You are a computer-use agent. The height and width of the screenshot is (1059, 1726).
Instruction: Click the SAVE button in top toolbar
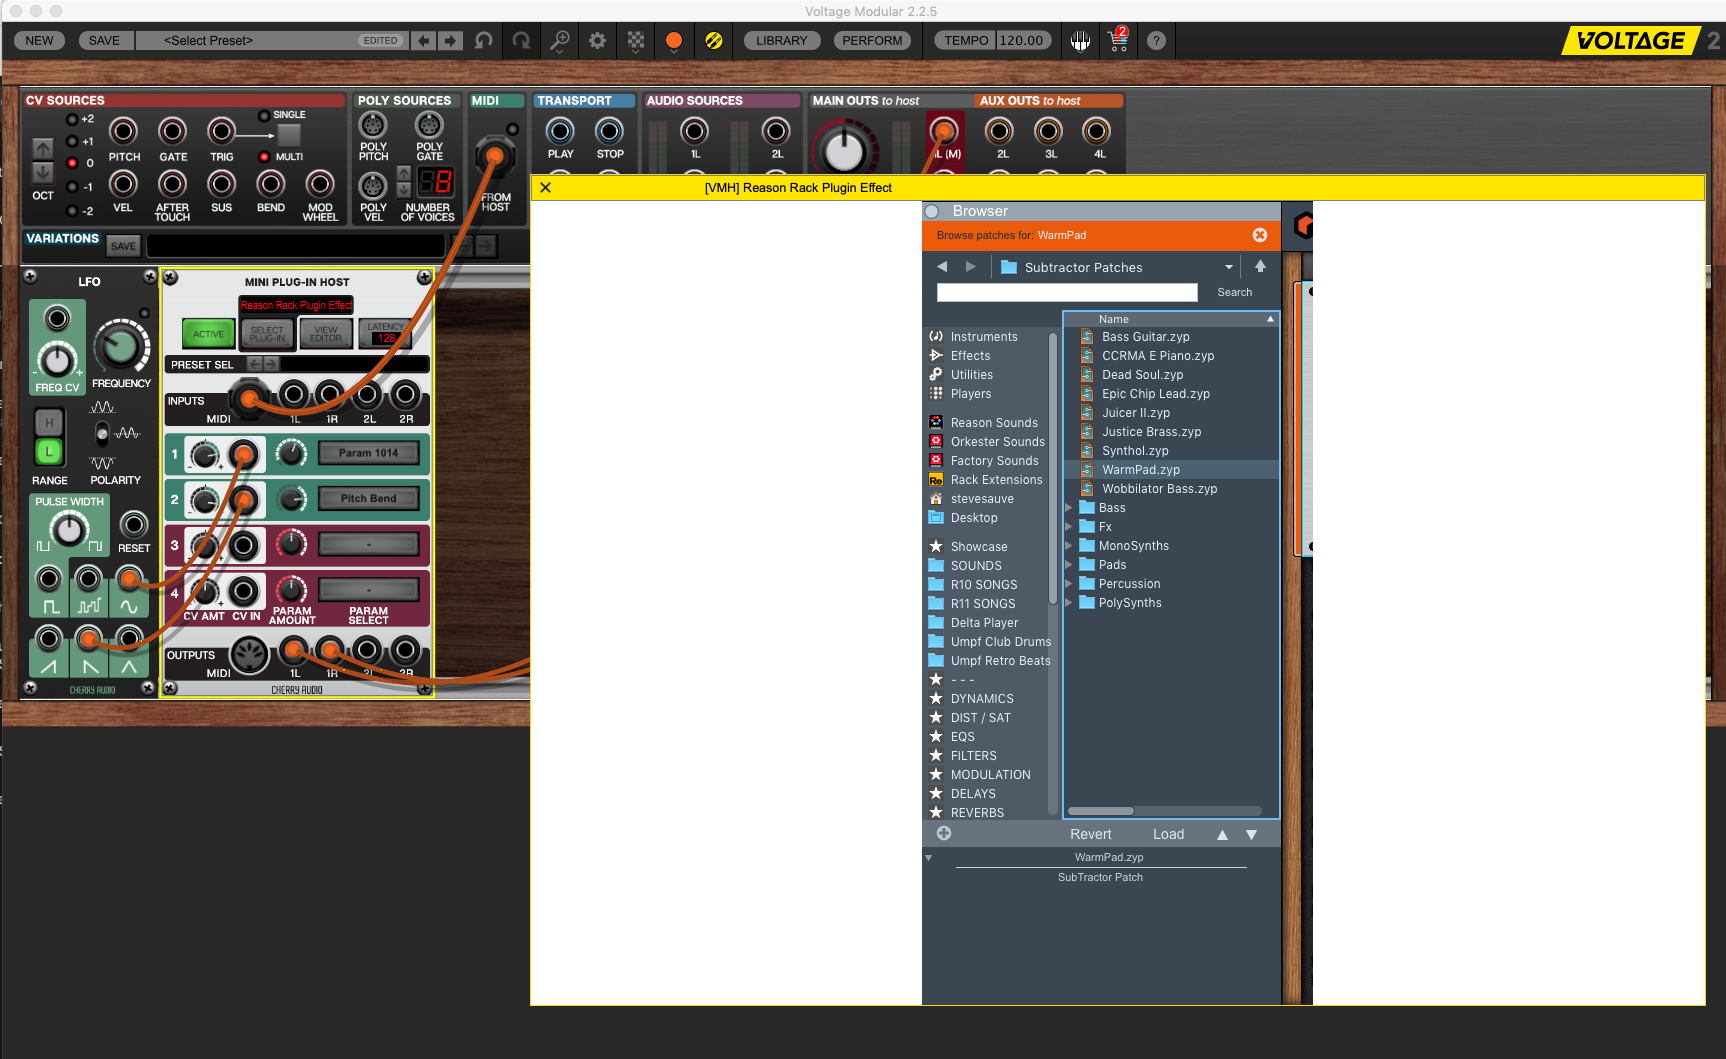[x=104, y=41]
